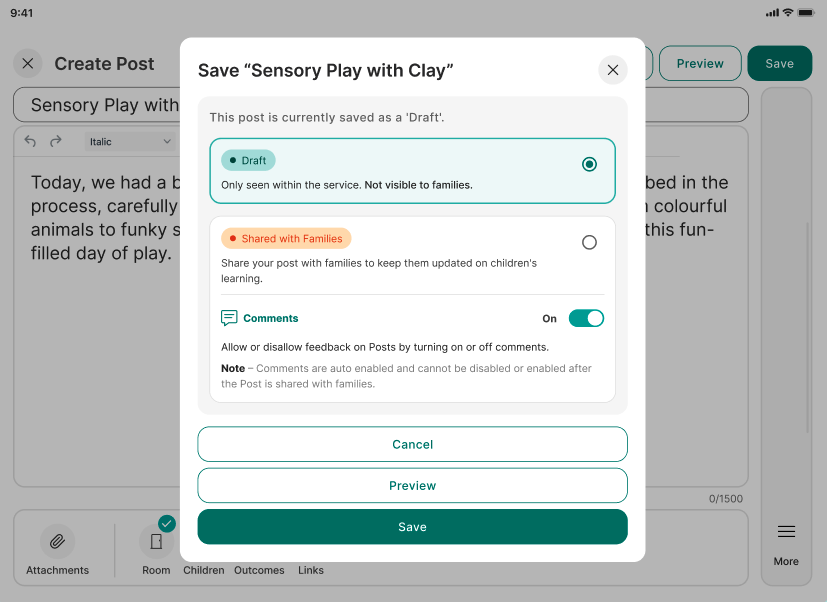Open the Children section
Image resolution: width=827 pixels, height=602 pixels.
click(x=204, y=570)
